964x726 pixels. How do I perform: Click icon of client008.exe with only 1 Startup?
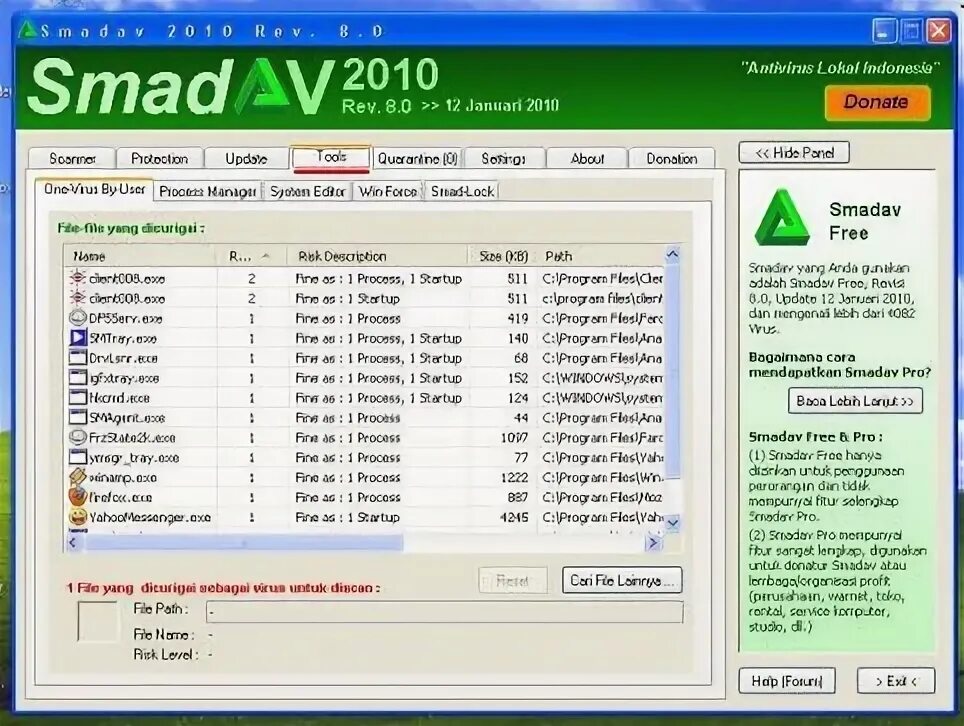click(x=77, y=298)
